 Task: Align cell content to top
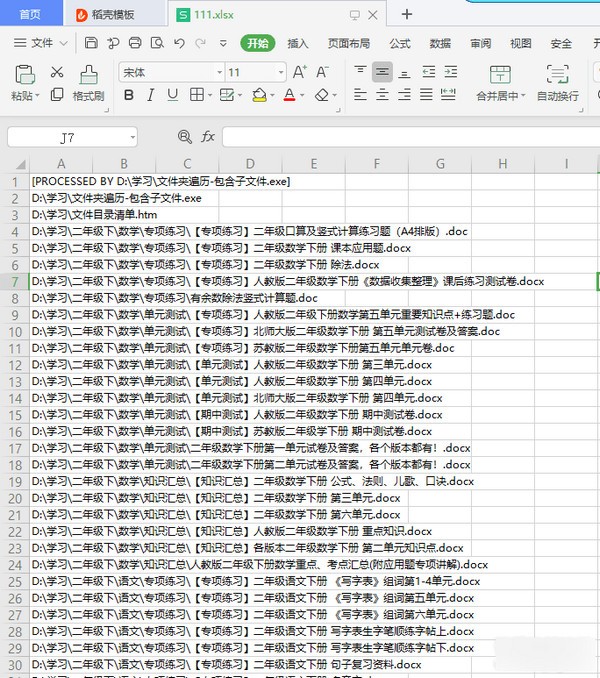tap(360, 70)
